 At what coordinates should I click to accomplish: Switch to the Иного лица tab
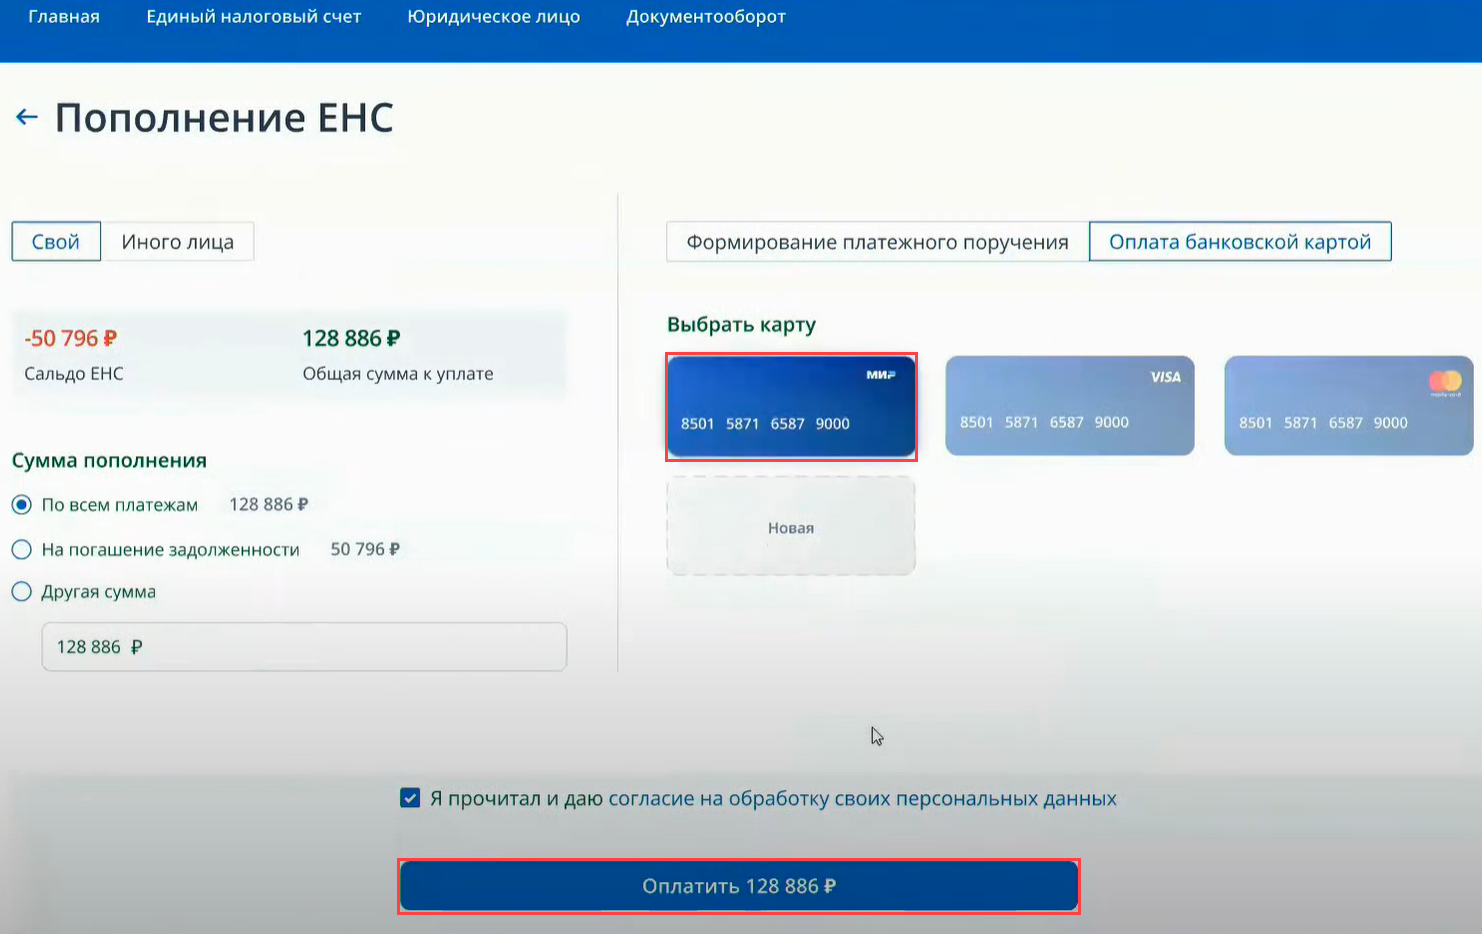(177, 242)
